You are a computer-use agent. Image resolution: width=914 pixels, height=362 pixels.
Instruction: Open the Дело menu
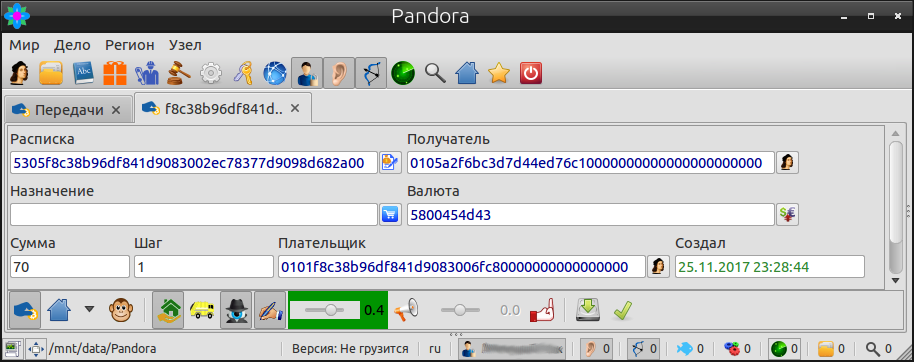tap(72, 45)
